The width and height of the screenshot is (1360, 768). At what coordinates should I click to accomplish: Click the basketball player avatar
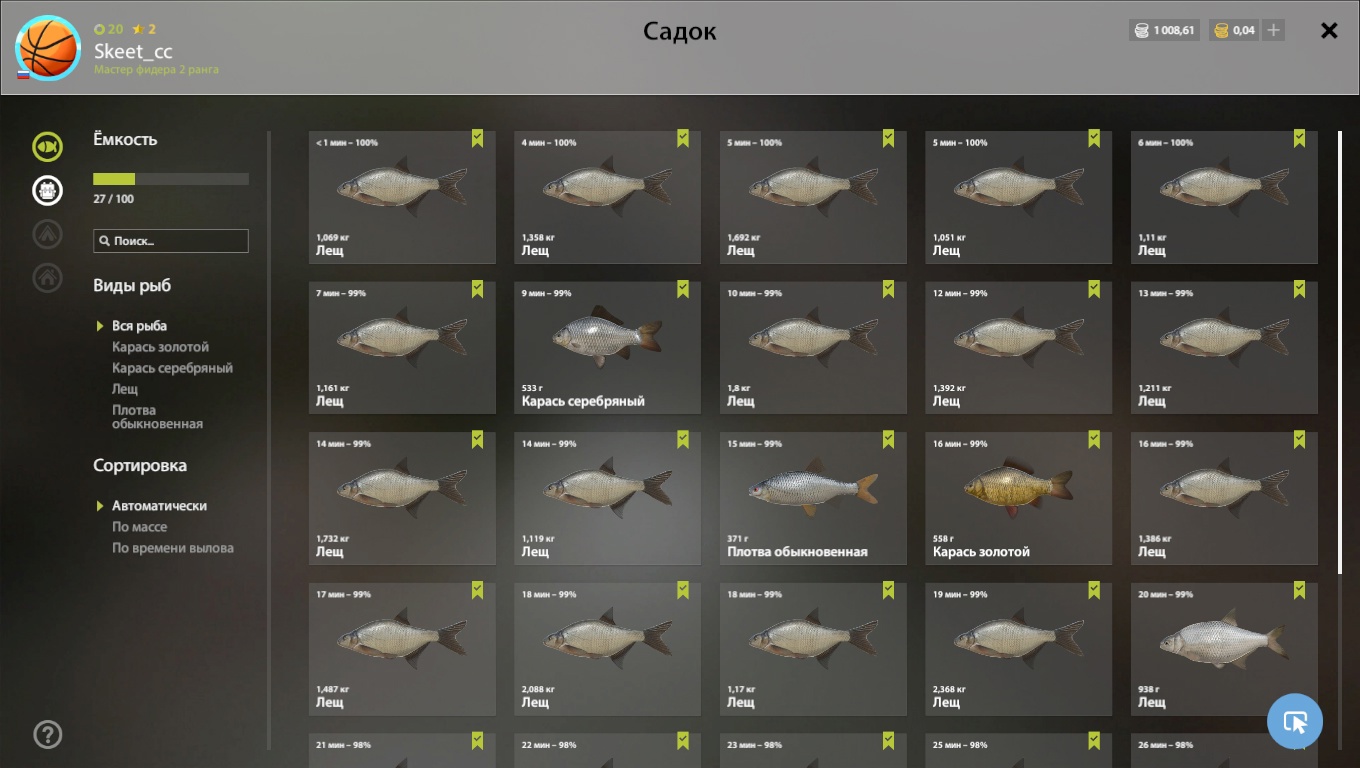click(x=48, y=48)
